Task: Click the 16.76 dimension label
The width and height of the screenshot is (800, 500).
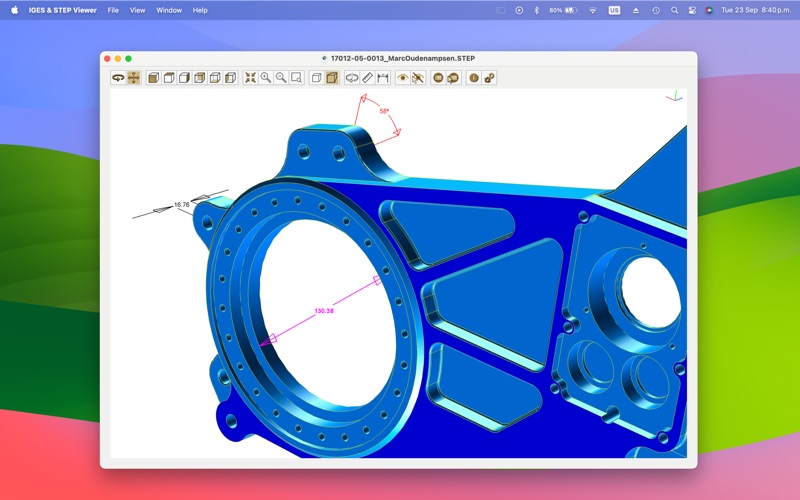Action: [182, 205]
